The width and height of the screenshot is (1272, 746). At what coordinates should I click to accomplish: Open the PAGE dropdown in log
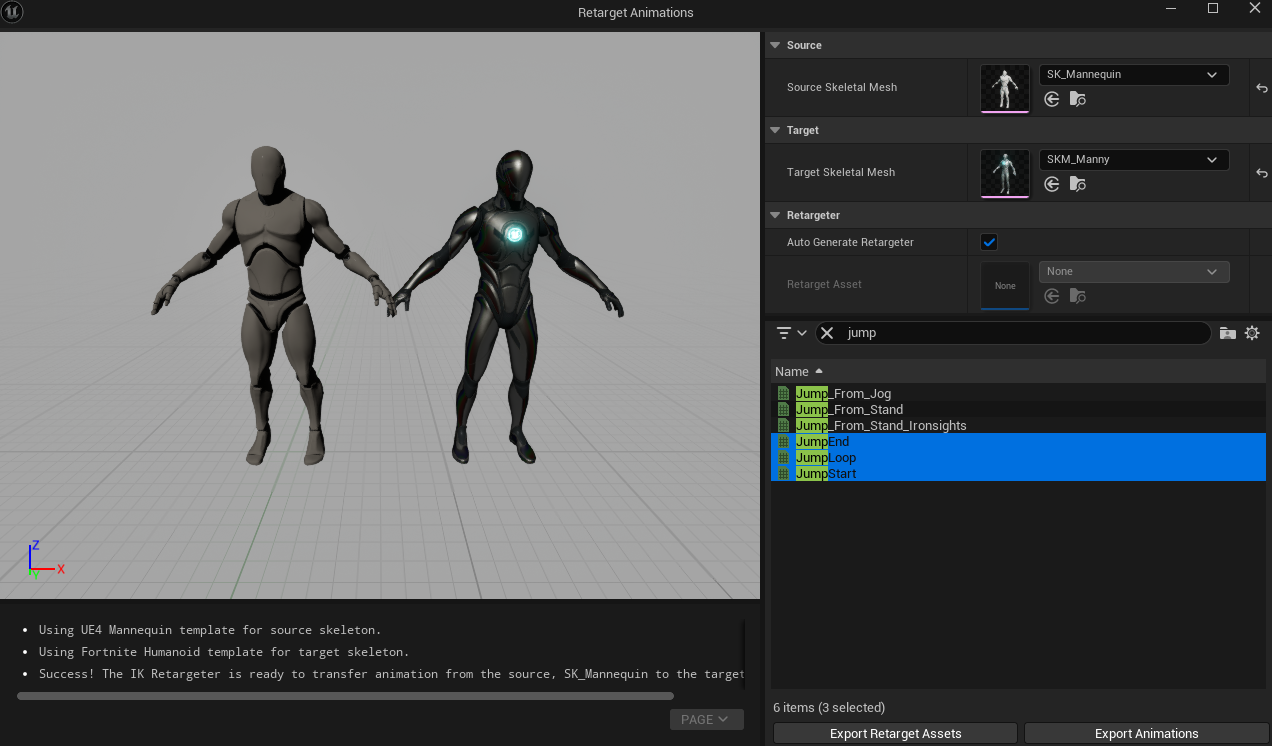click(x=706, y=720)
